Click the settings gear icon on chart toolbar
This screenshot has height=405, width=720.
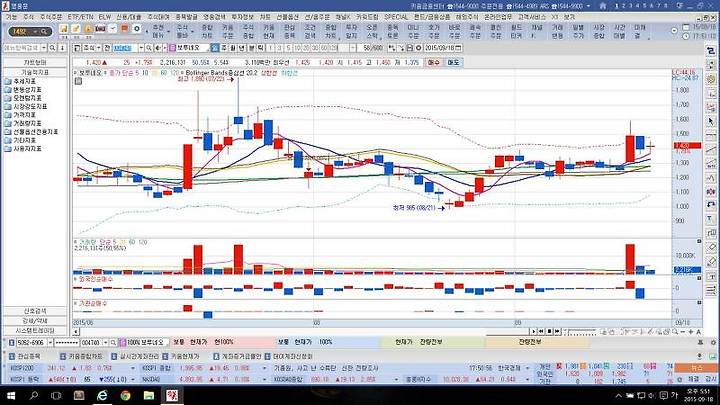418,48
